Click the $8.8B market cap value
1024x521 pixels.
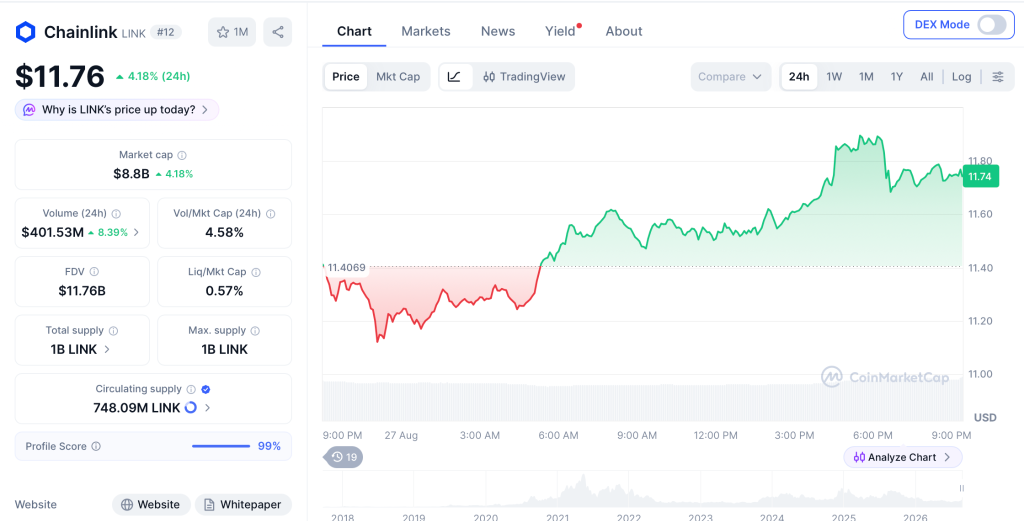click(131, 174)
